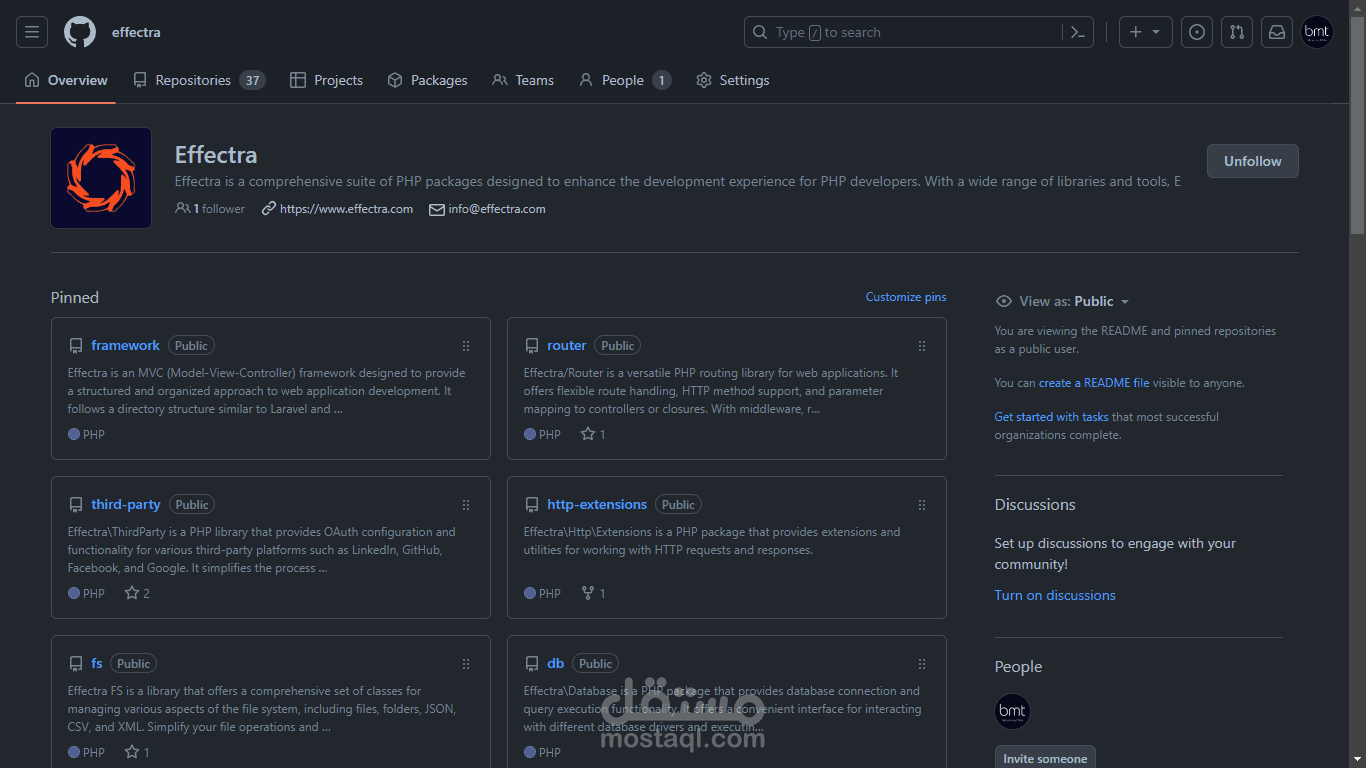This screenshot has width=1366, height=768.
Task: Open the framework repository link
Action: pyautogui.click(x=125, y=346)
